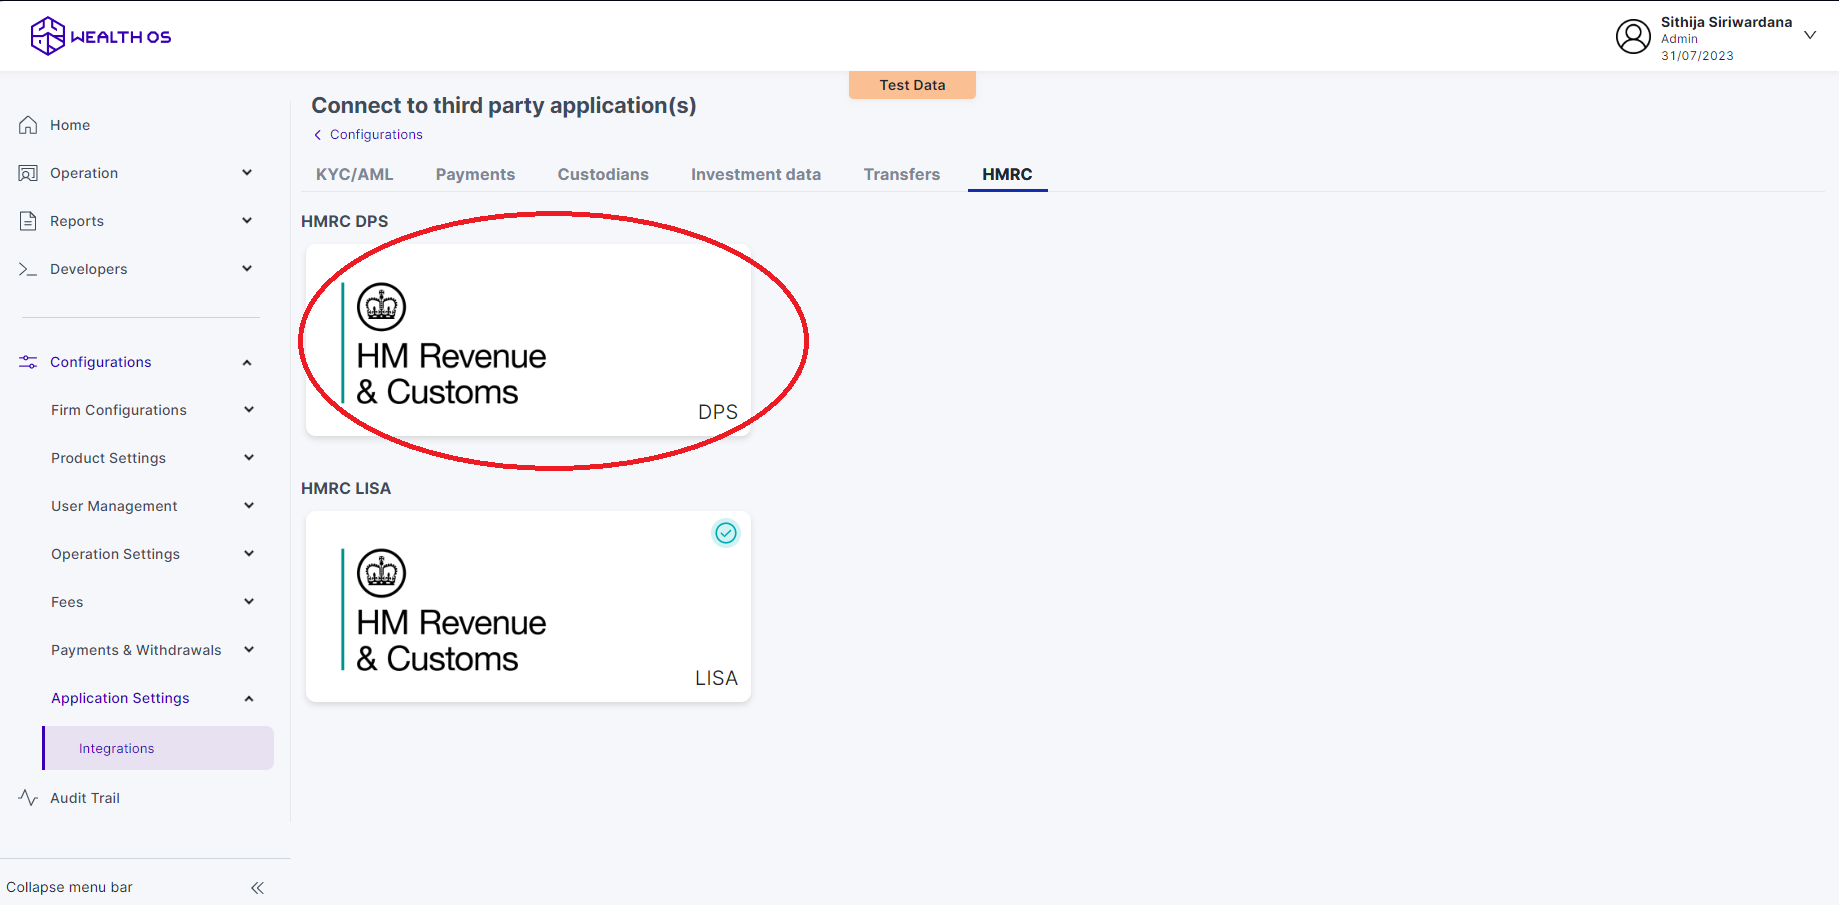Select Integrations in the sidebar

point(158,748)
